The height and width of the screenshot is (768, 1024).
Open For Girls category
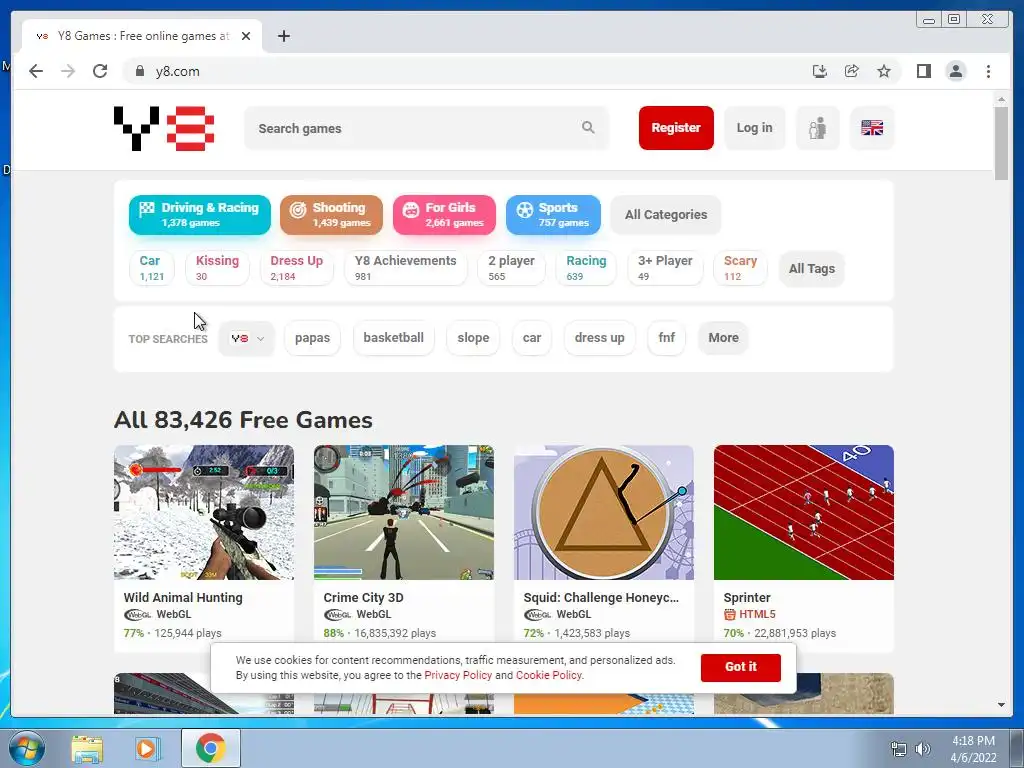(444, 215)
